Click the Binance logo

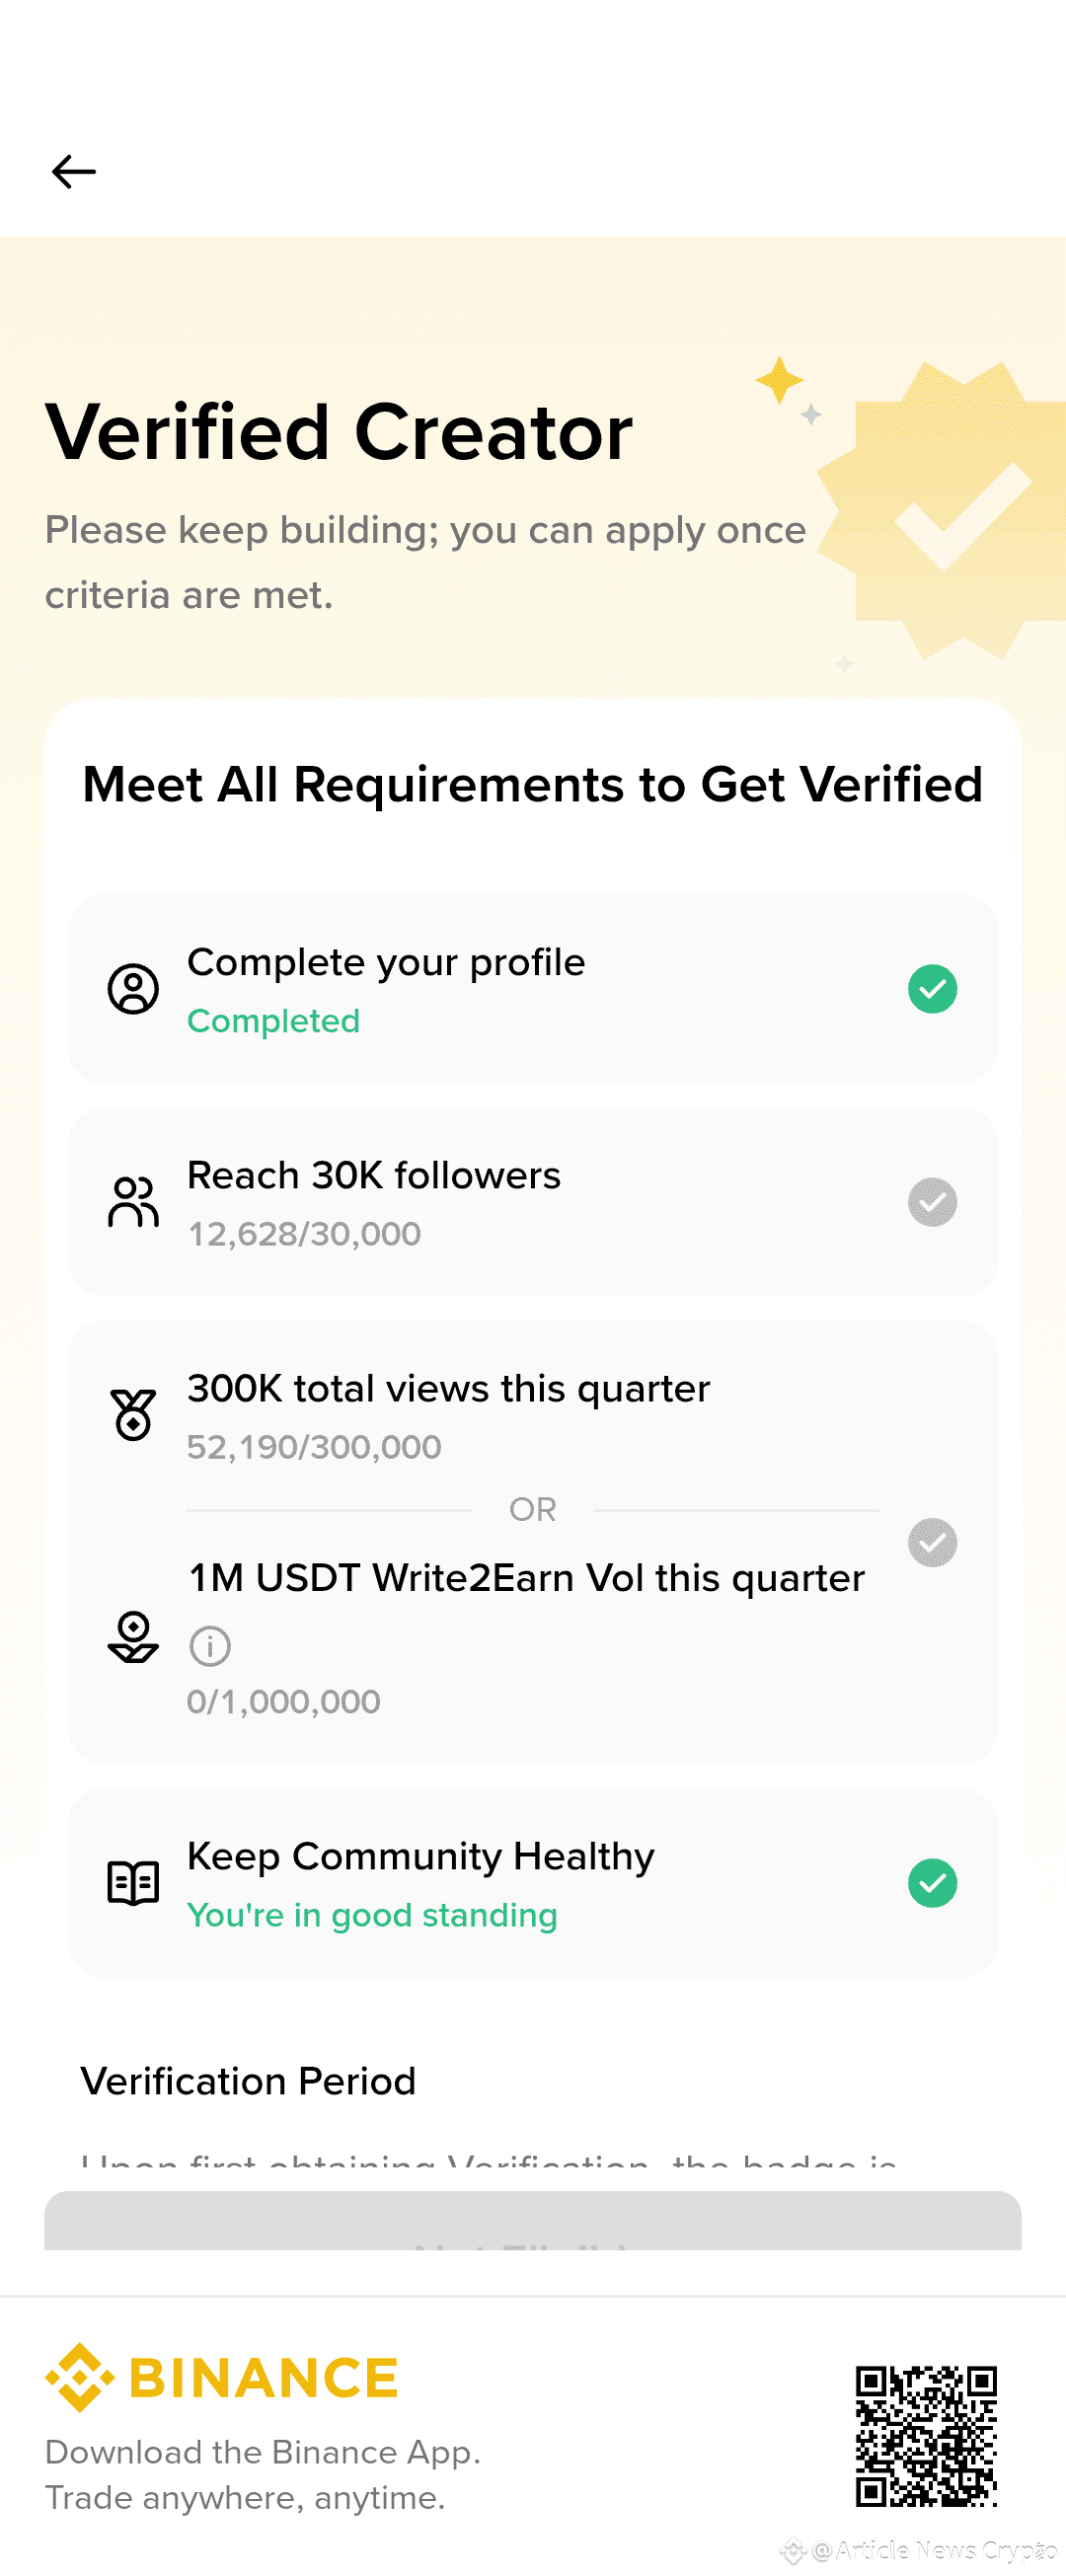click(222, 2378)
